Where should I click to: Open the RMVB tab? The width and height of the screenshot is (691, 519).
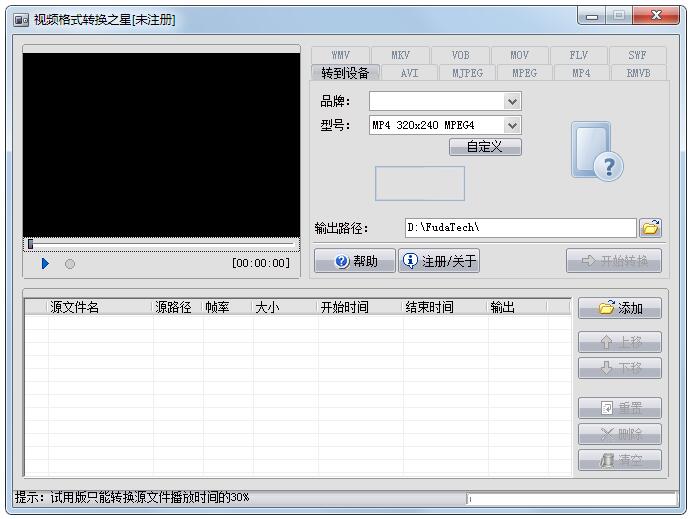click(x=638, y=73)
